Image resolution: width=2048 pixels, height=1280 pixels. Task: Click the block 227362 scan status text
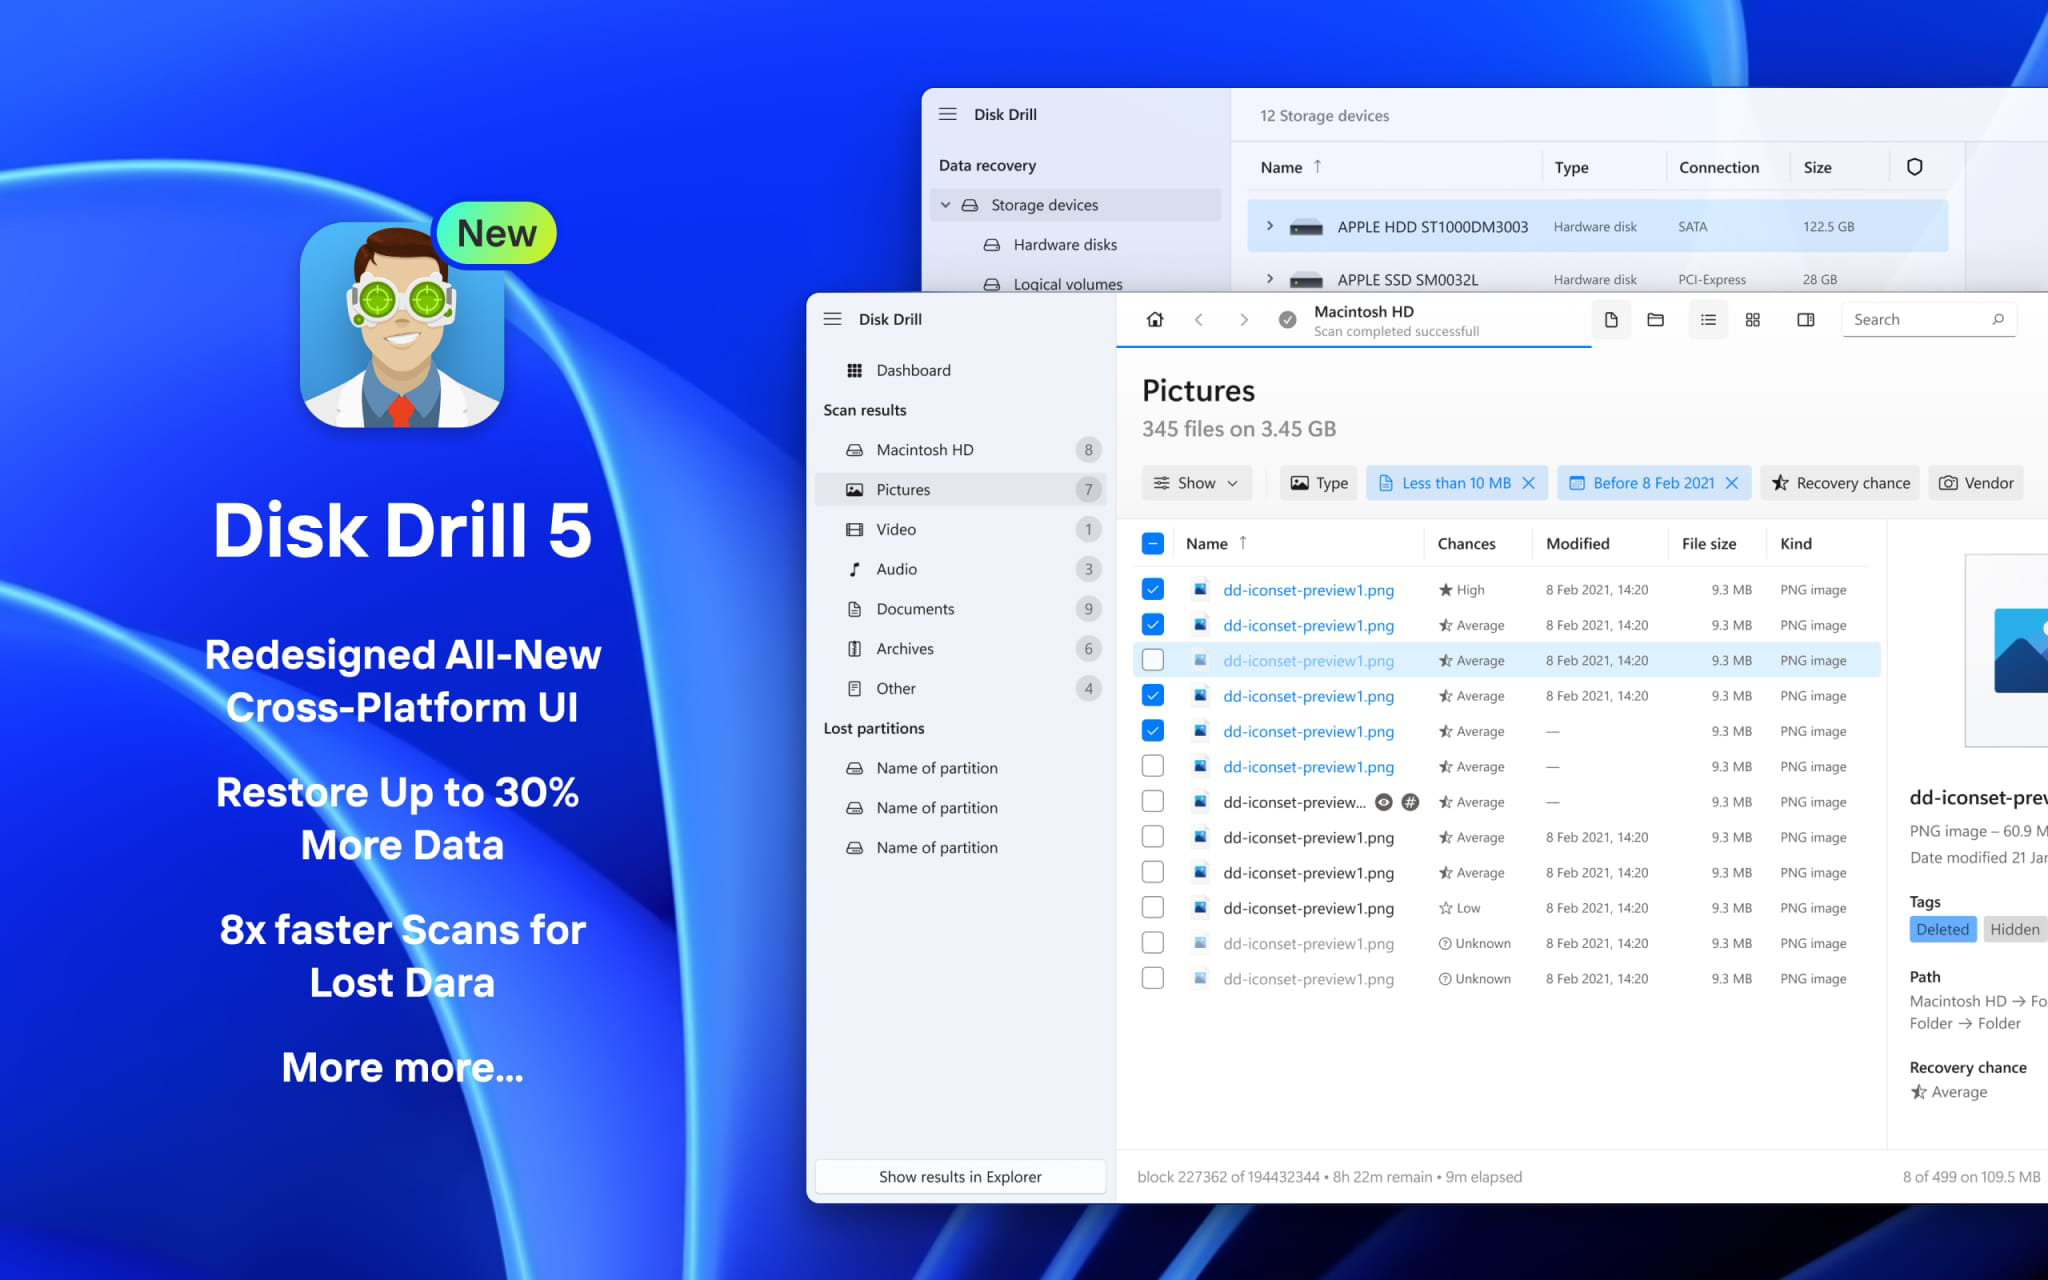click(1329, 1177)
